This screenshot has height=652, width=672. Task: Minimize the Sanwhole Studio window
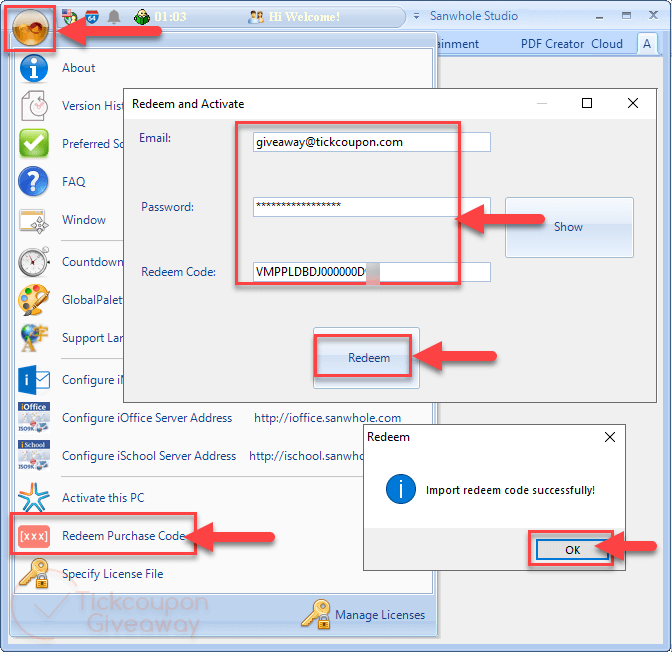pos(600,17)
